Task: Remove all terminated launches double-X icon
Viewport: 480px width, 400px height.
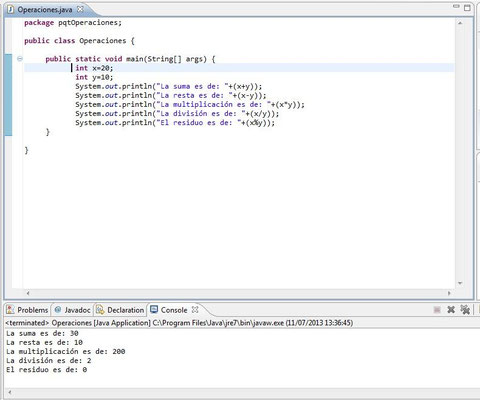Action: click(x=465, y=310)
